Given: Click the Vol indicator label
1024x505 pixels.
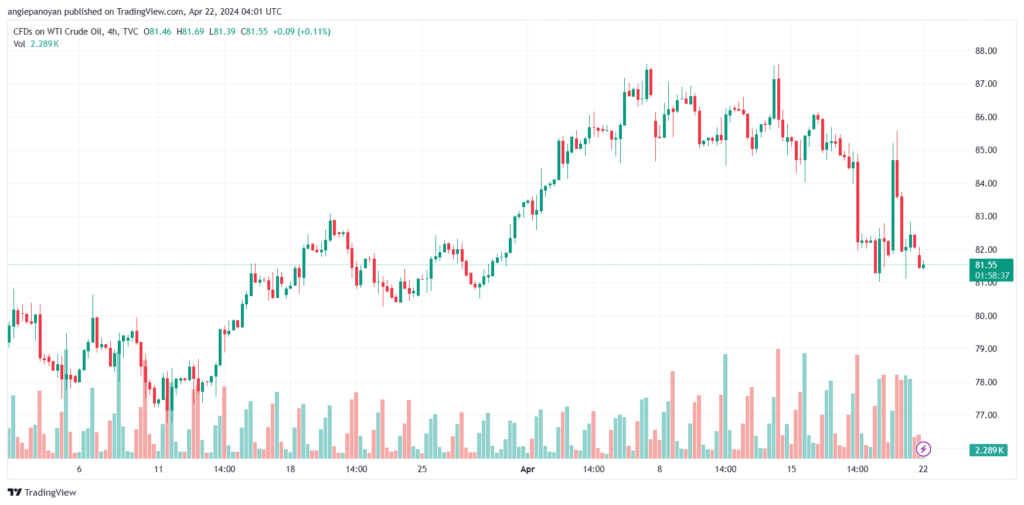Looking at the screenshot, I should (19, 44).
